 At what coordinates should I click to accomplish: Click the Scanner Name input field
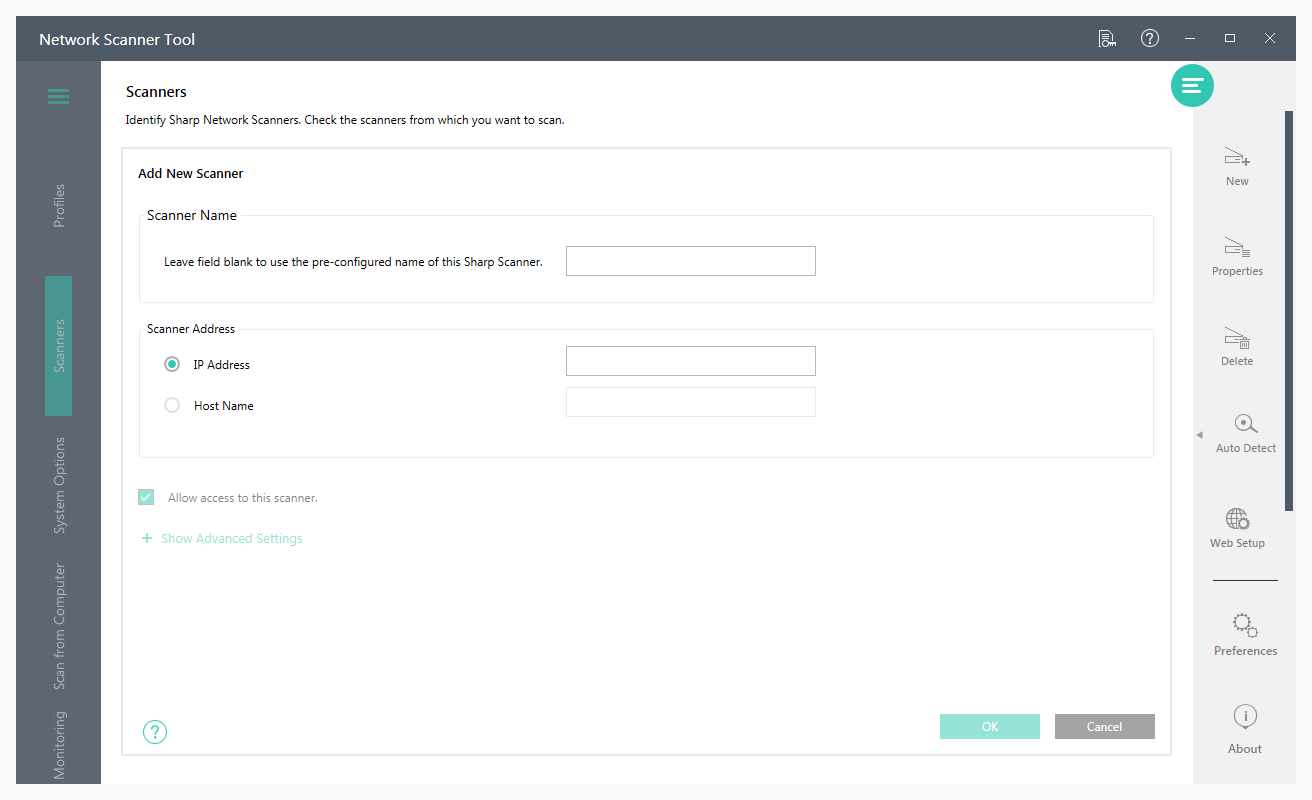(691, 261)
